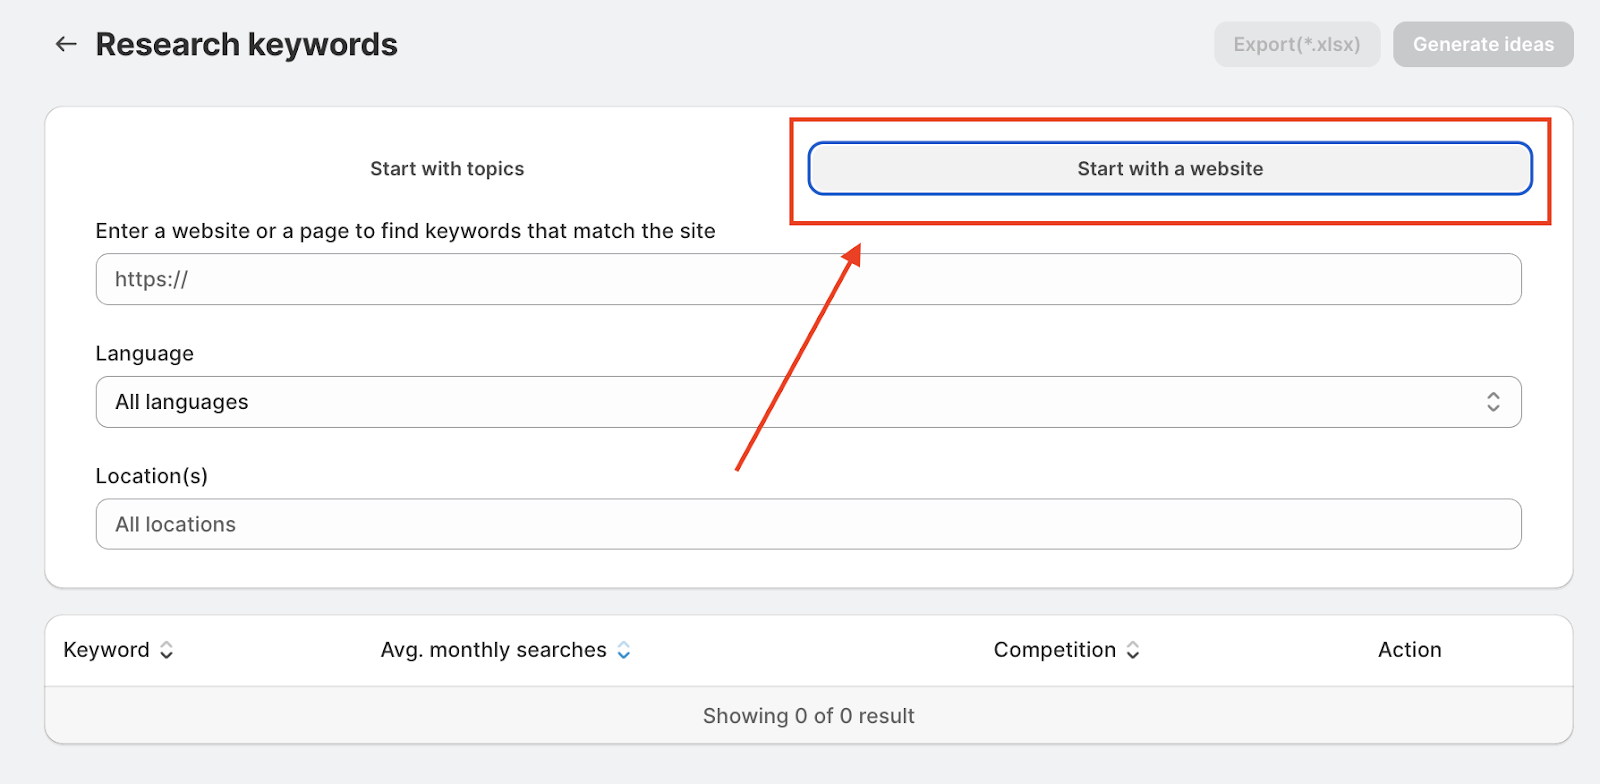Click sort arrows beside Avg. monthly searches
Viewport: 1600px width, 784px height.
(x=624, y=650)
